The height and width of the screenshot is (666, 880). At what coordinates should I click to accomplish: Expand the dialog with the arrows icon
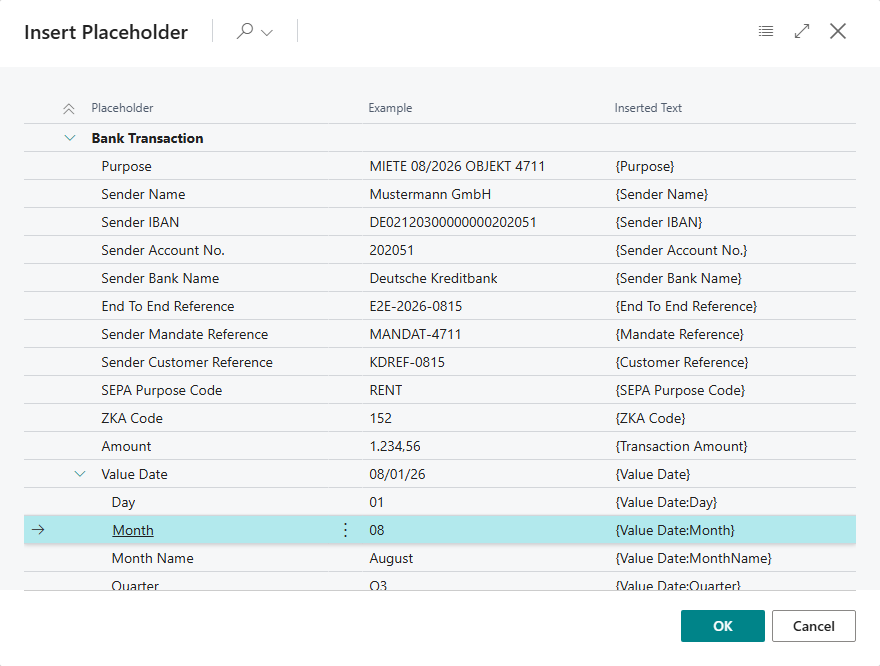[802, 31]
